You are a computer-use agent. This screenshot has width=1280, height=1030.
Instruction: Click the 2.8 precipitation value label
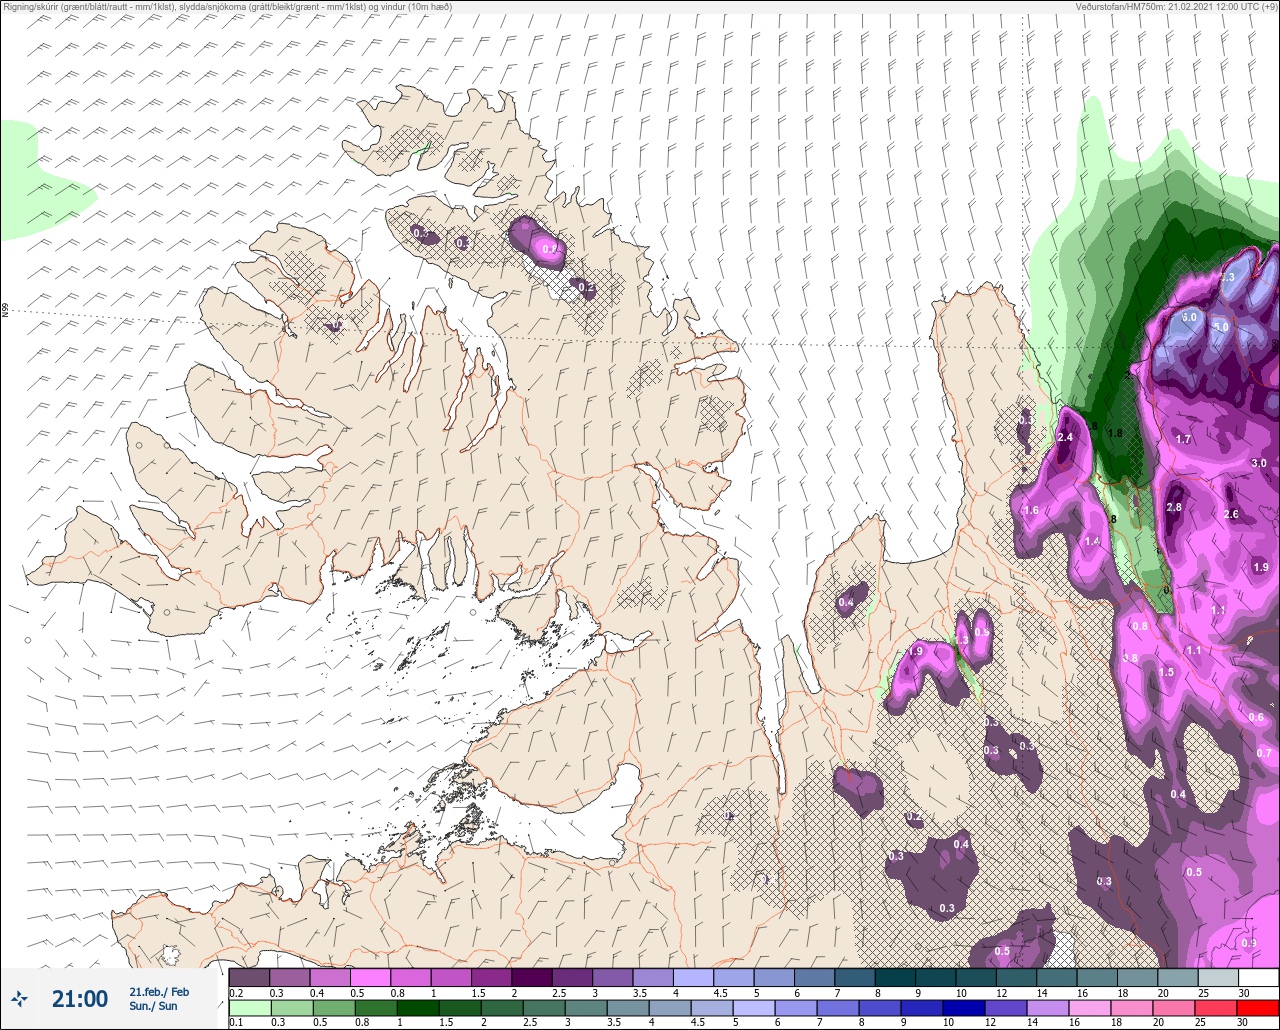click(1174, 507)
